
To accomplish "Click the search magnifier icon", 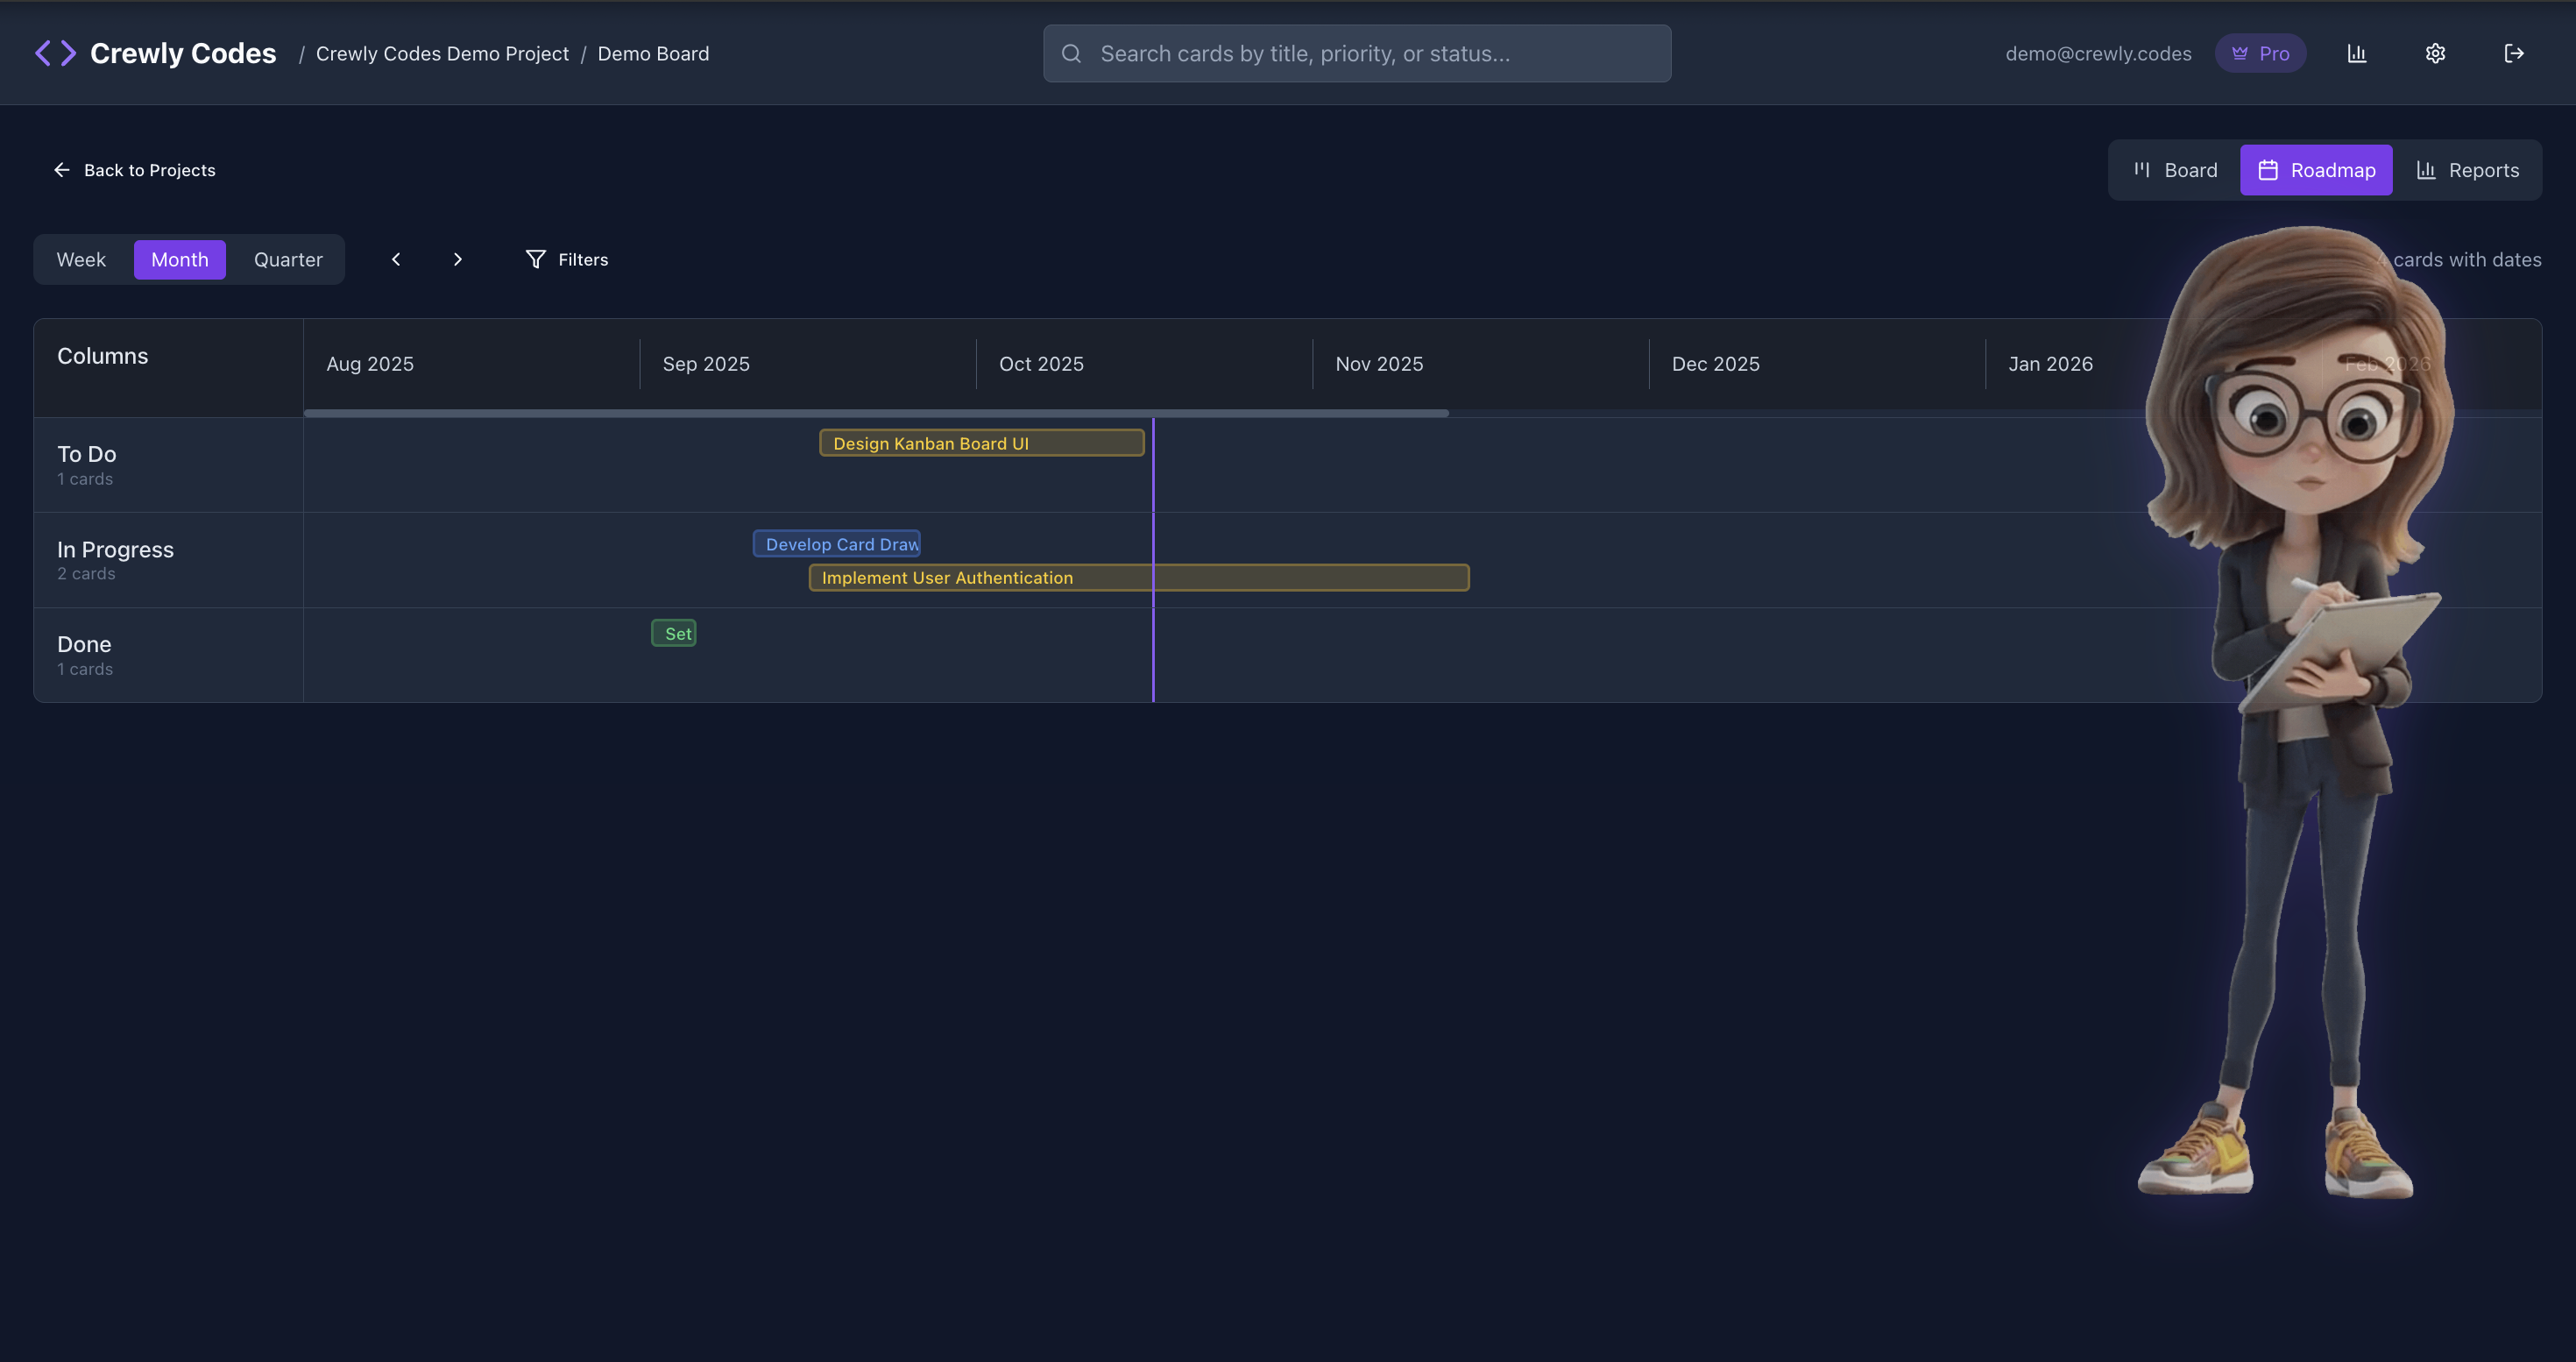I will pos(1071,53).
